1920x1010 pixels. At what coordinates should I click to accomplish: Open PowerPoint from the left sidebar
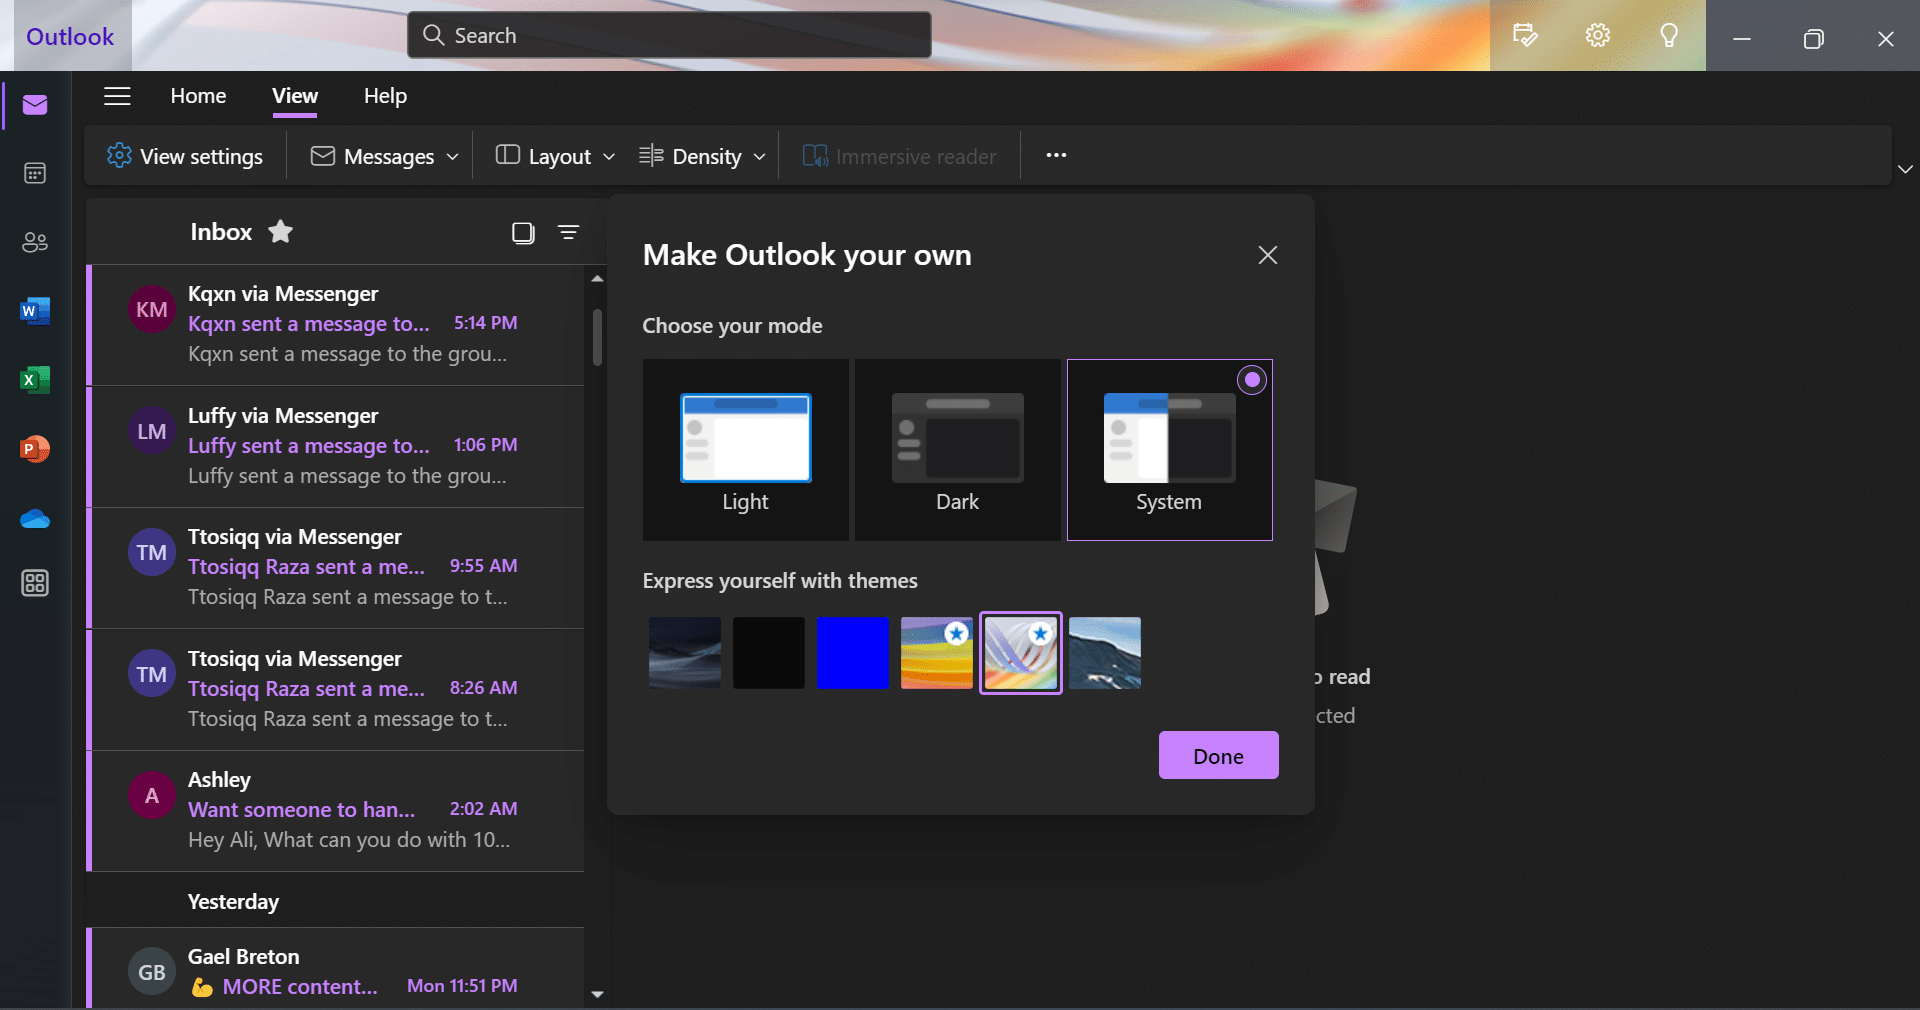35,449
